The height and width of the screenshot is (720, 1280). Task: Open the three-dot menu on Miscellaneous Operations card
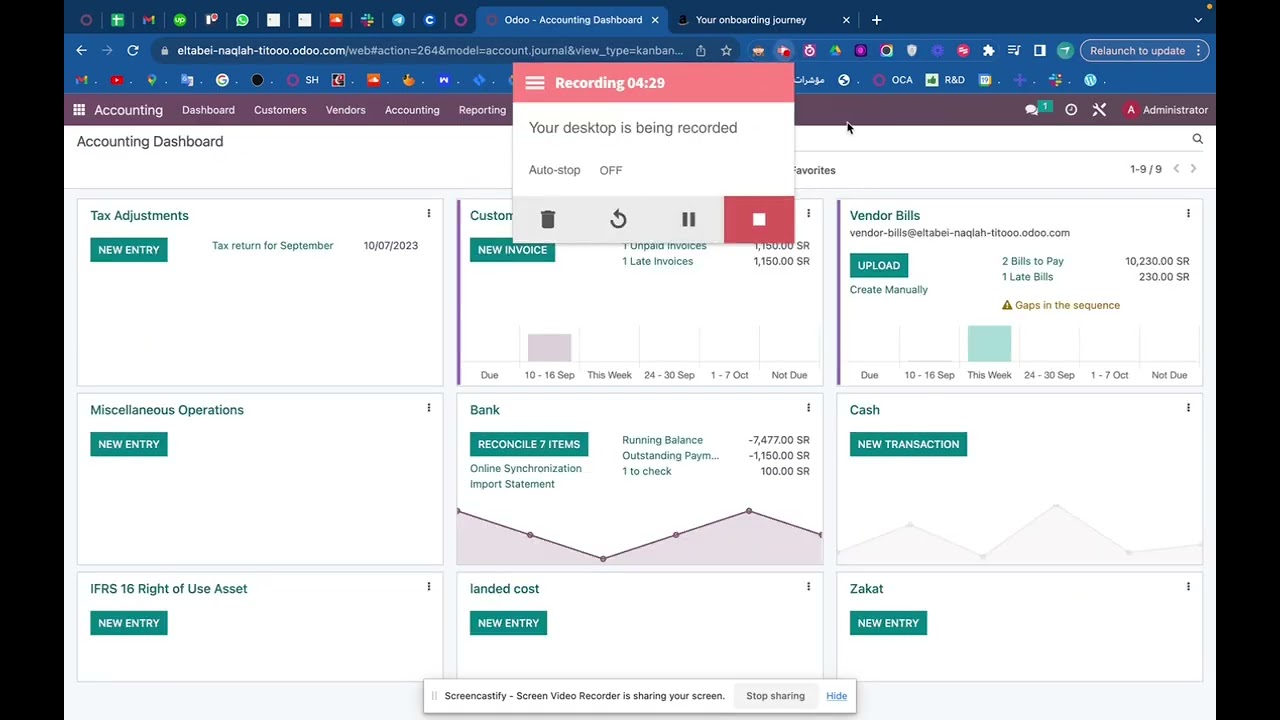click(429, 408)
